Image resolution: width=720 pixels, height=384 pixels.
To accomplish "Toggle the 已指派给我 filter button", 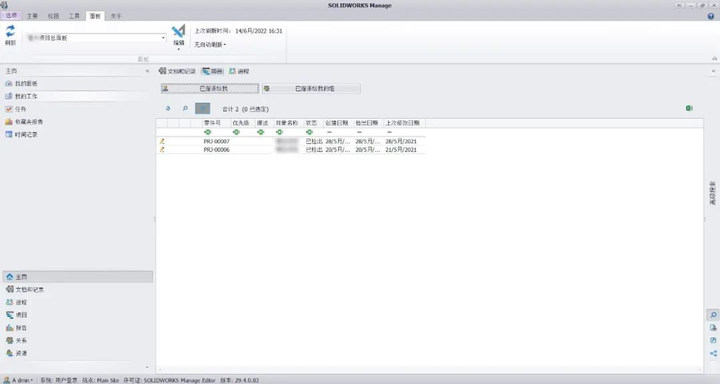I will tap(210, 88).
